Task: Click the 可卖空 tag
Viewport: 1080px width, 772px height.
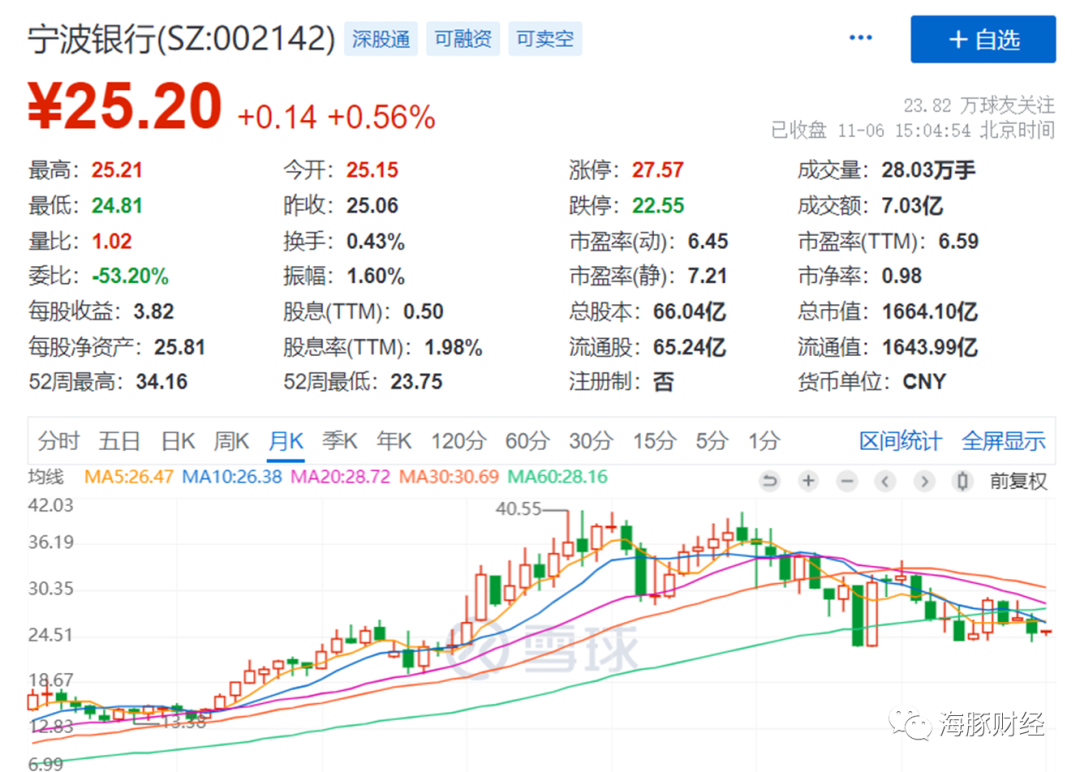Action: (x=545, y=39)
